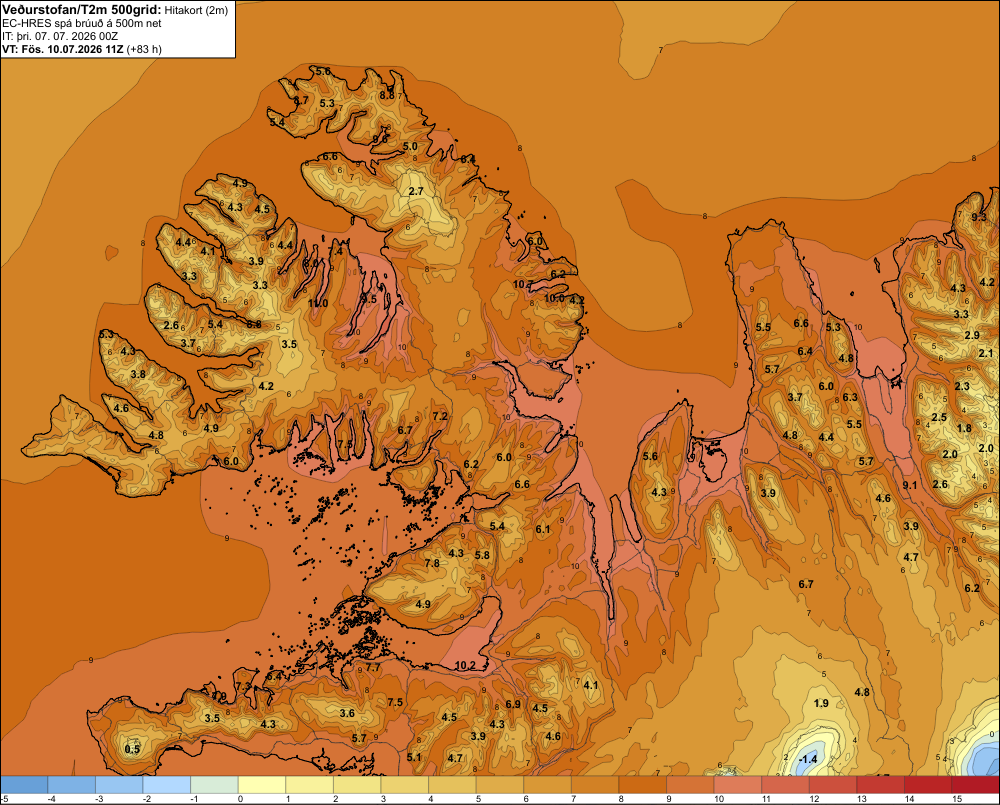Screen dimensions: 1000x805
Task: Click the 2.7 temperature label on the northern highland
Action: 416,191
